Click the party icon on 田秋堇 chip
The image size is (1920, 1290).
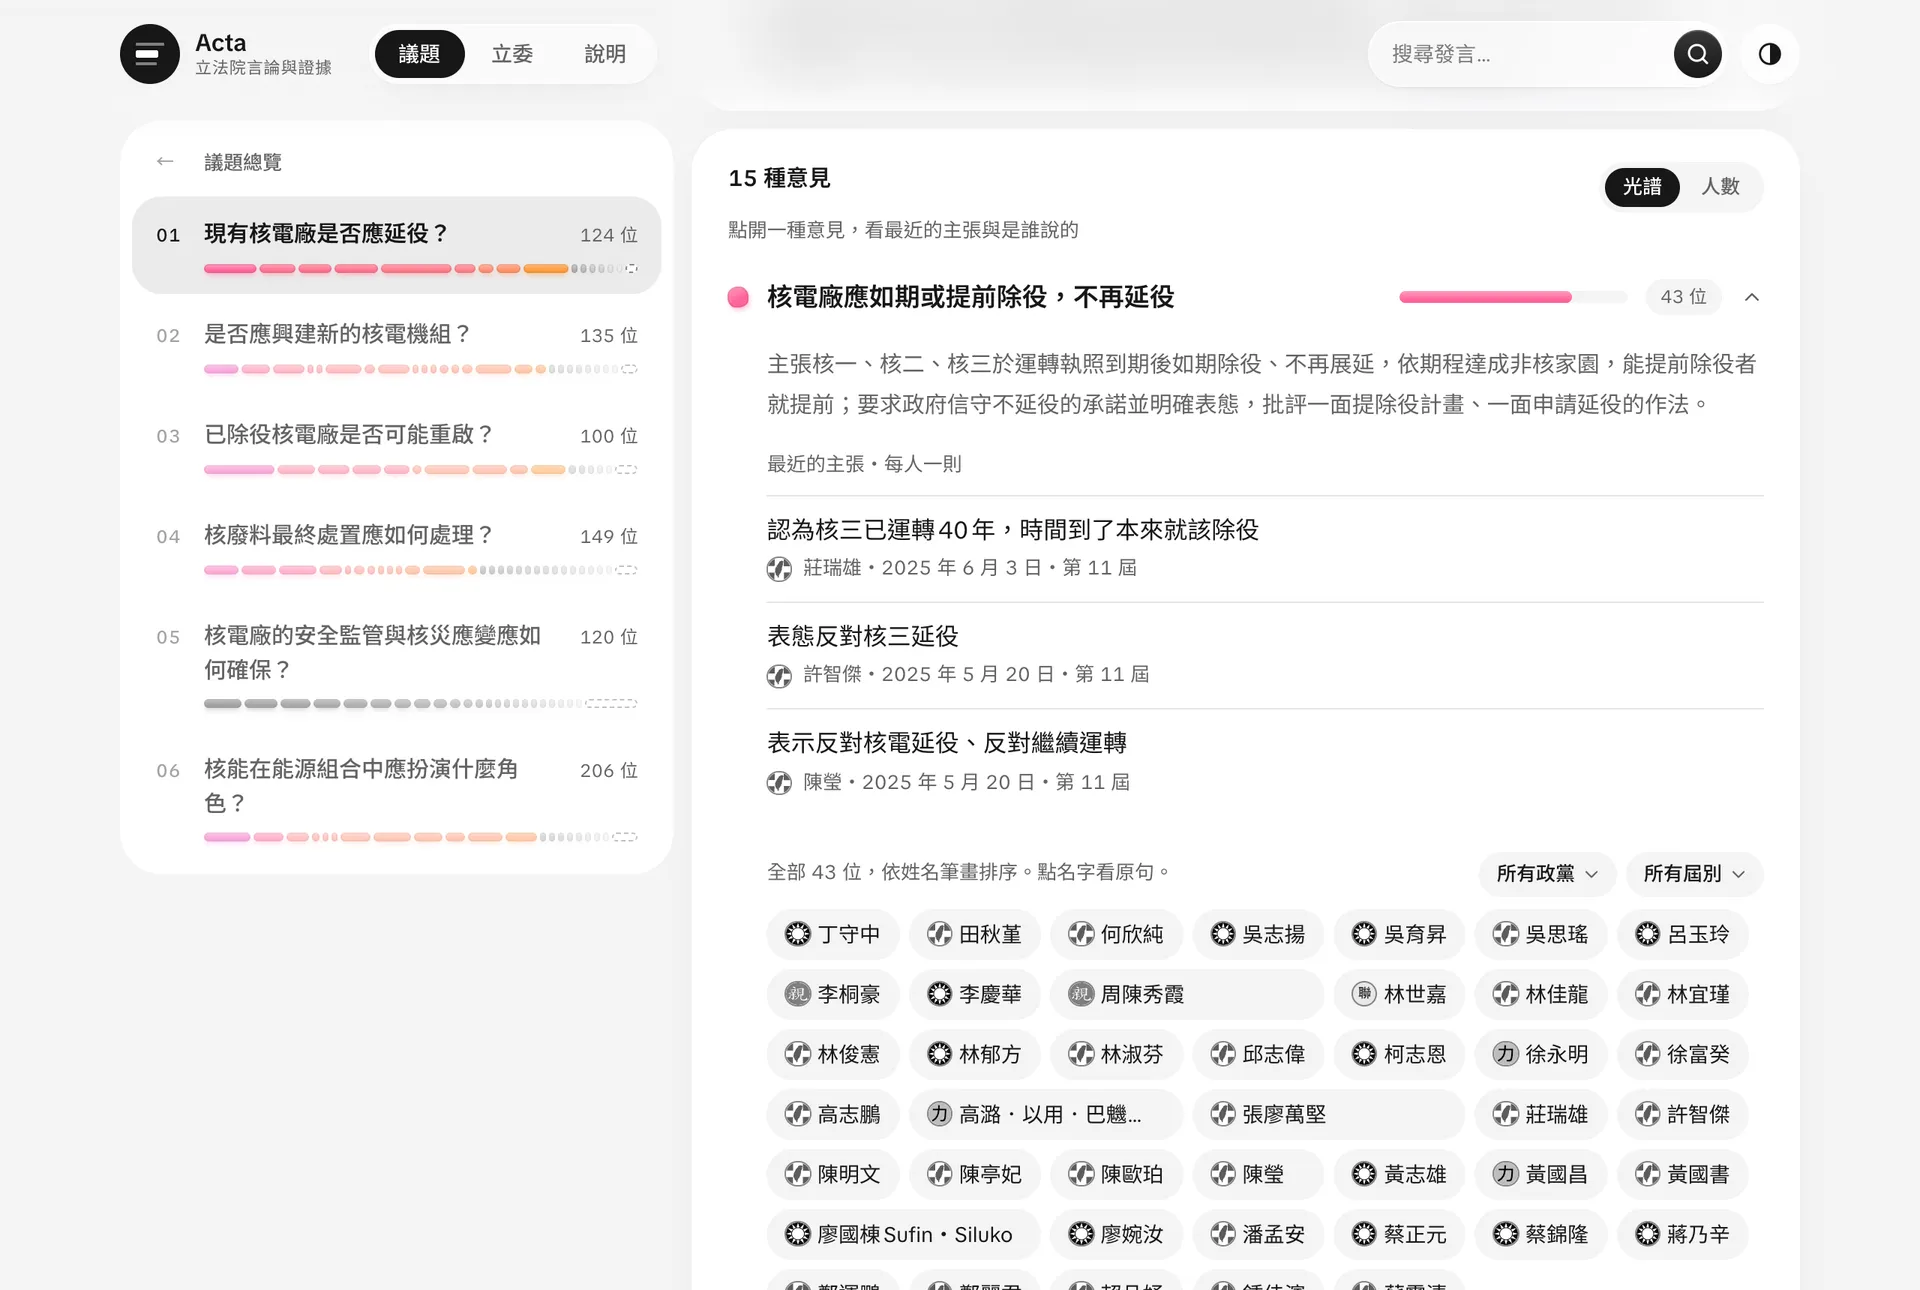(939, 934)
